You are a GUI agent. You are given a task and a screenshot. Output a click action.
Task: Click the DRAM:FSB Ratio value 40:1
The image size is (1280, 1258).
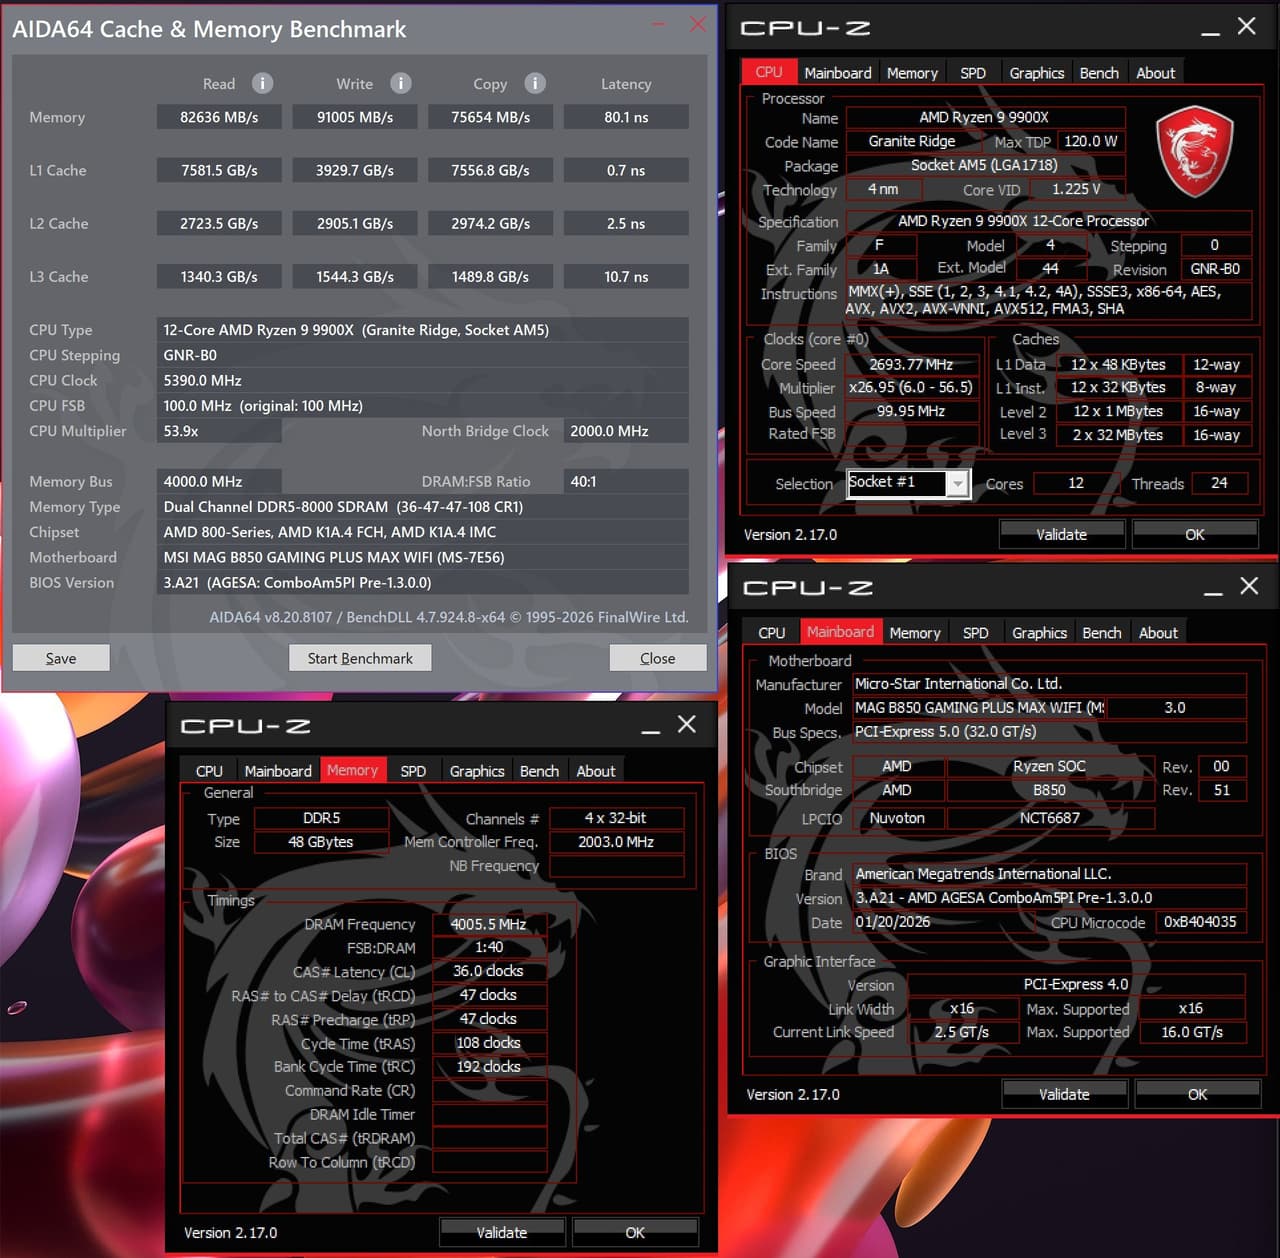pos(626,481)
